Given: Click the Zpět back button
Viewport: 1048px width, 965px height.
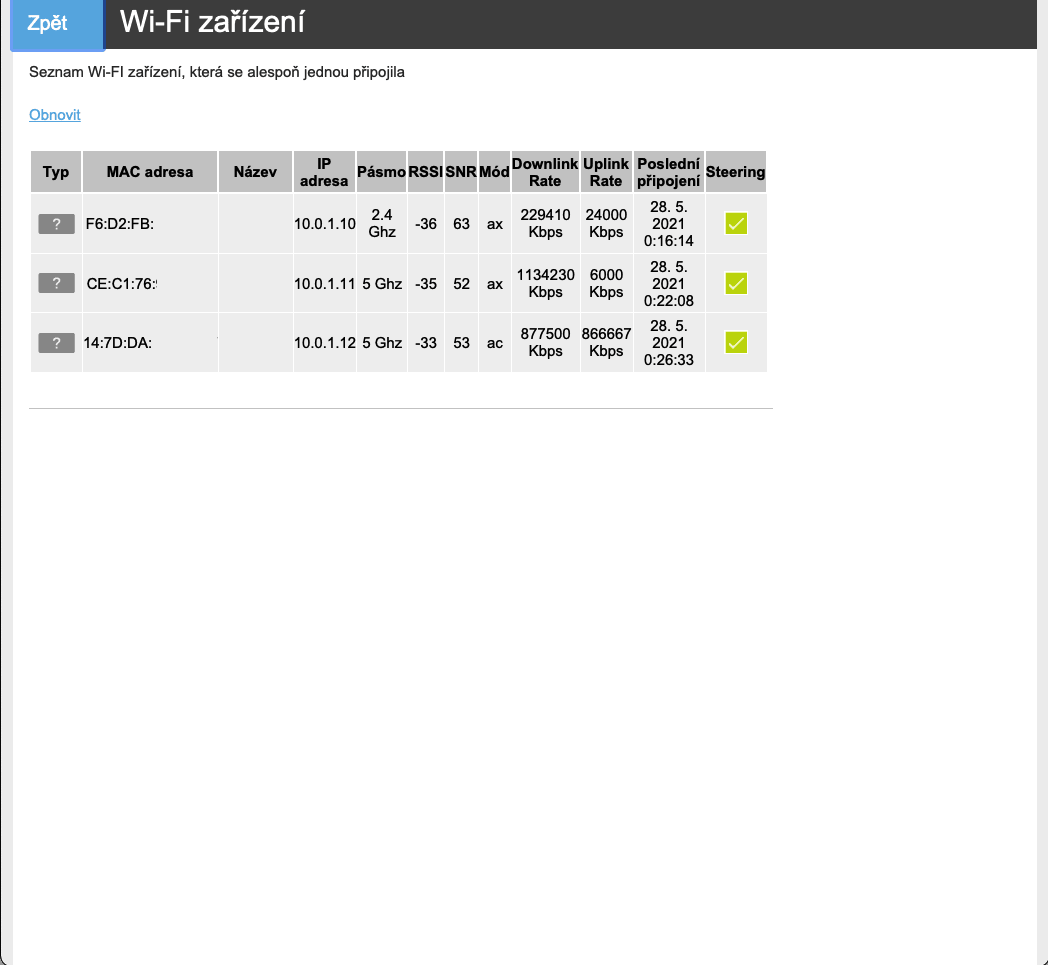Looking at the screenshot, I should [x=57, y=25].
